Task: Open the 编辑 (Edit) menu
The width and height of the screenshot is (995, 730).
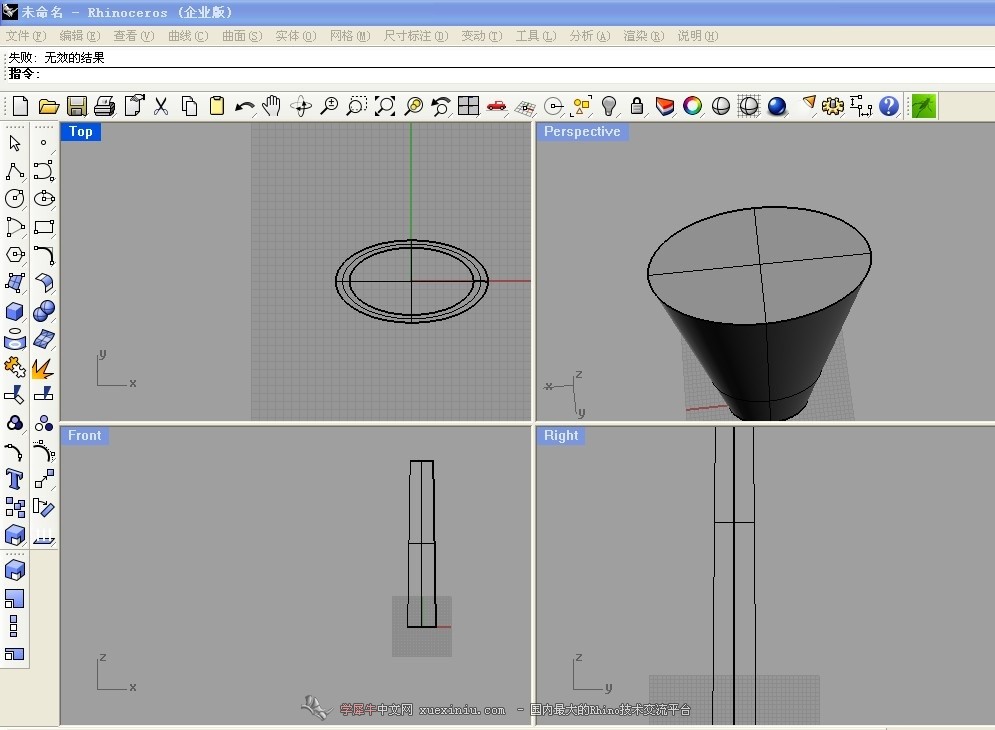Action: pyautogui.click(x=80, y=36)
